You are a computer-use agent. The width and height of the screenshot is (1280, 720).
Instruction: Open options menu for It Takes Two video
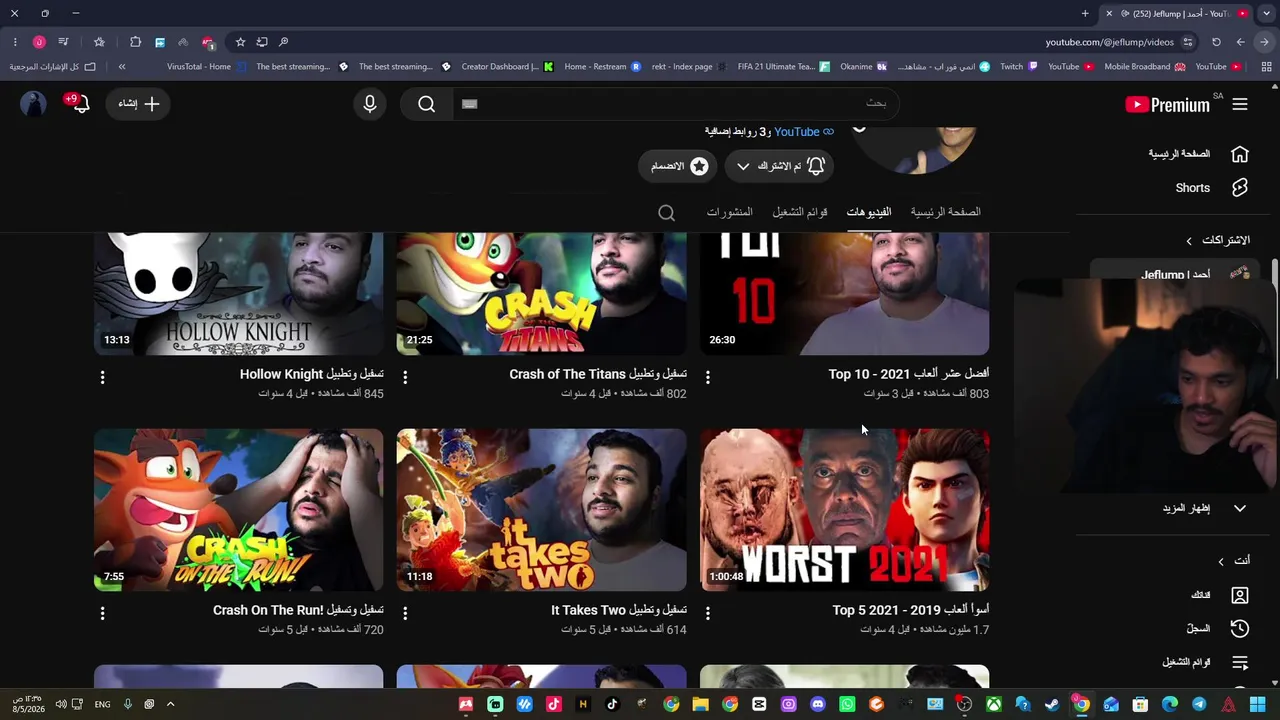405,613
